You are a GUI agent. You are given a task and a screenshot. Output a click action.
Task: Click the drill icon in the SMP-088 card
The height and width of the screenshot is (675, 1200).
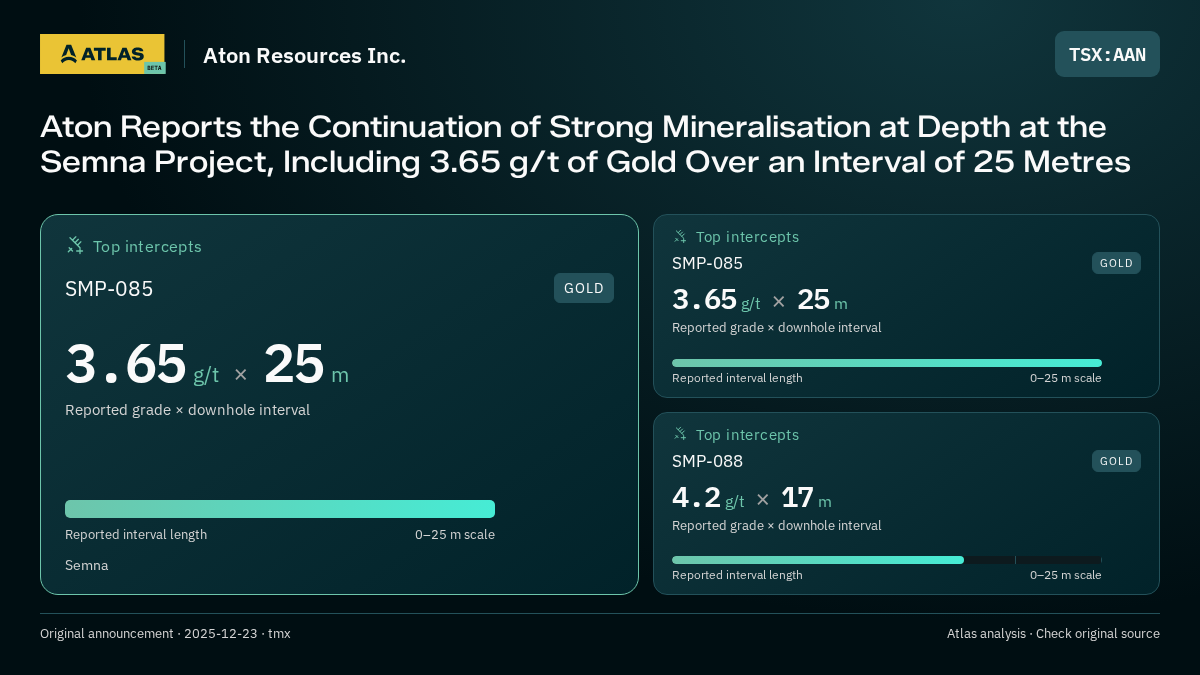click(680, 434)
